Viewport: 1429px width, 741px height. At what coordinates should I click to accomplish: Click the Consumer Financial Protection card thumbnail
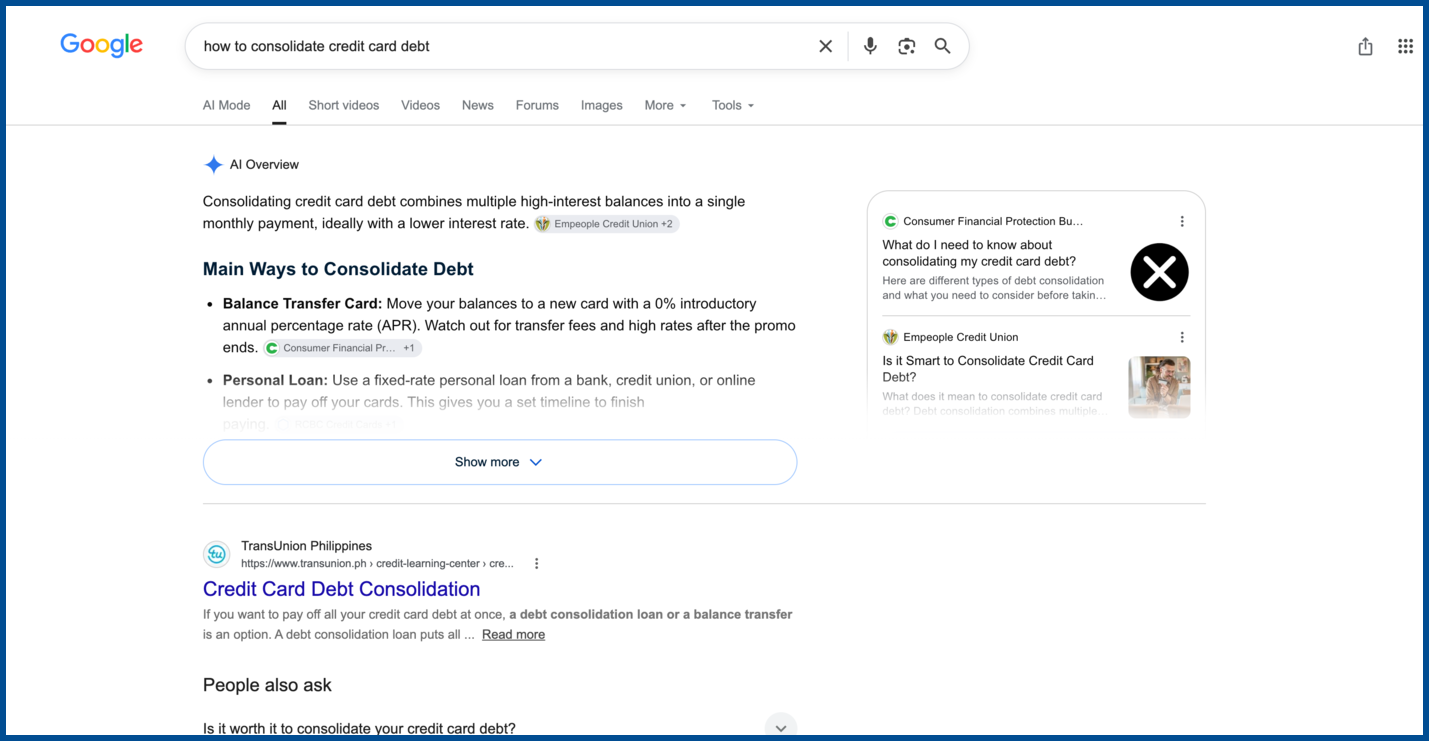[1159, 272]
